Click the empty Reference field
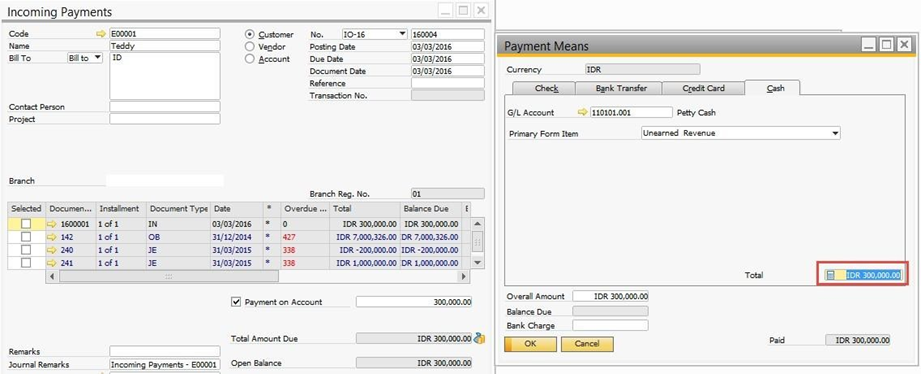The image size is (921, 374). [x=448, y=83]
